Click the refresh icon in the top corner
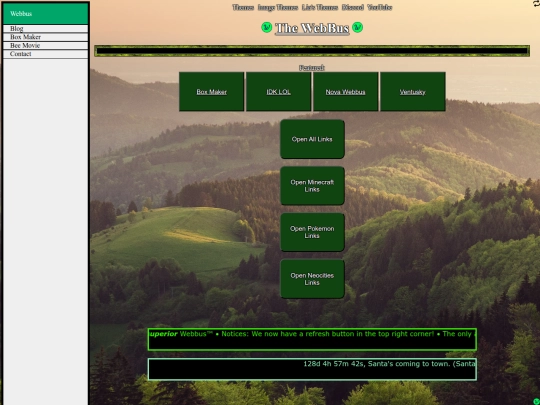540x405 pixels. 537,3
